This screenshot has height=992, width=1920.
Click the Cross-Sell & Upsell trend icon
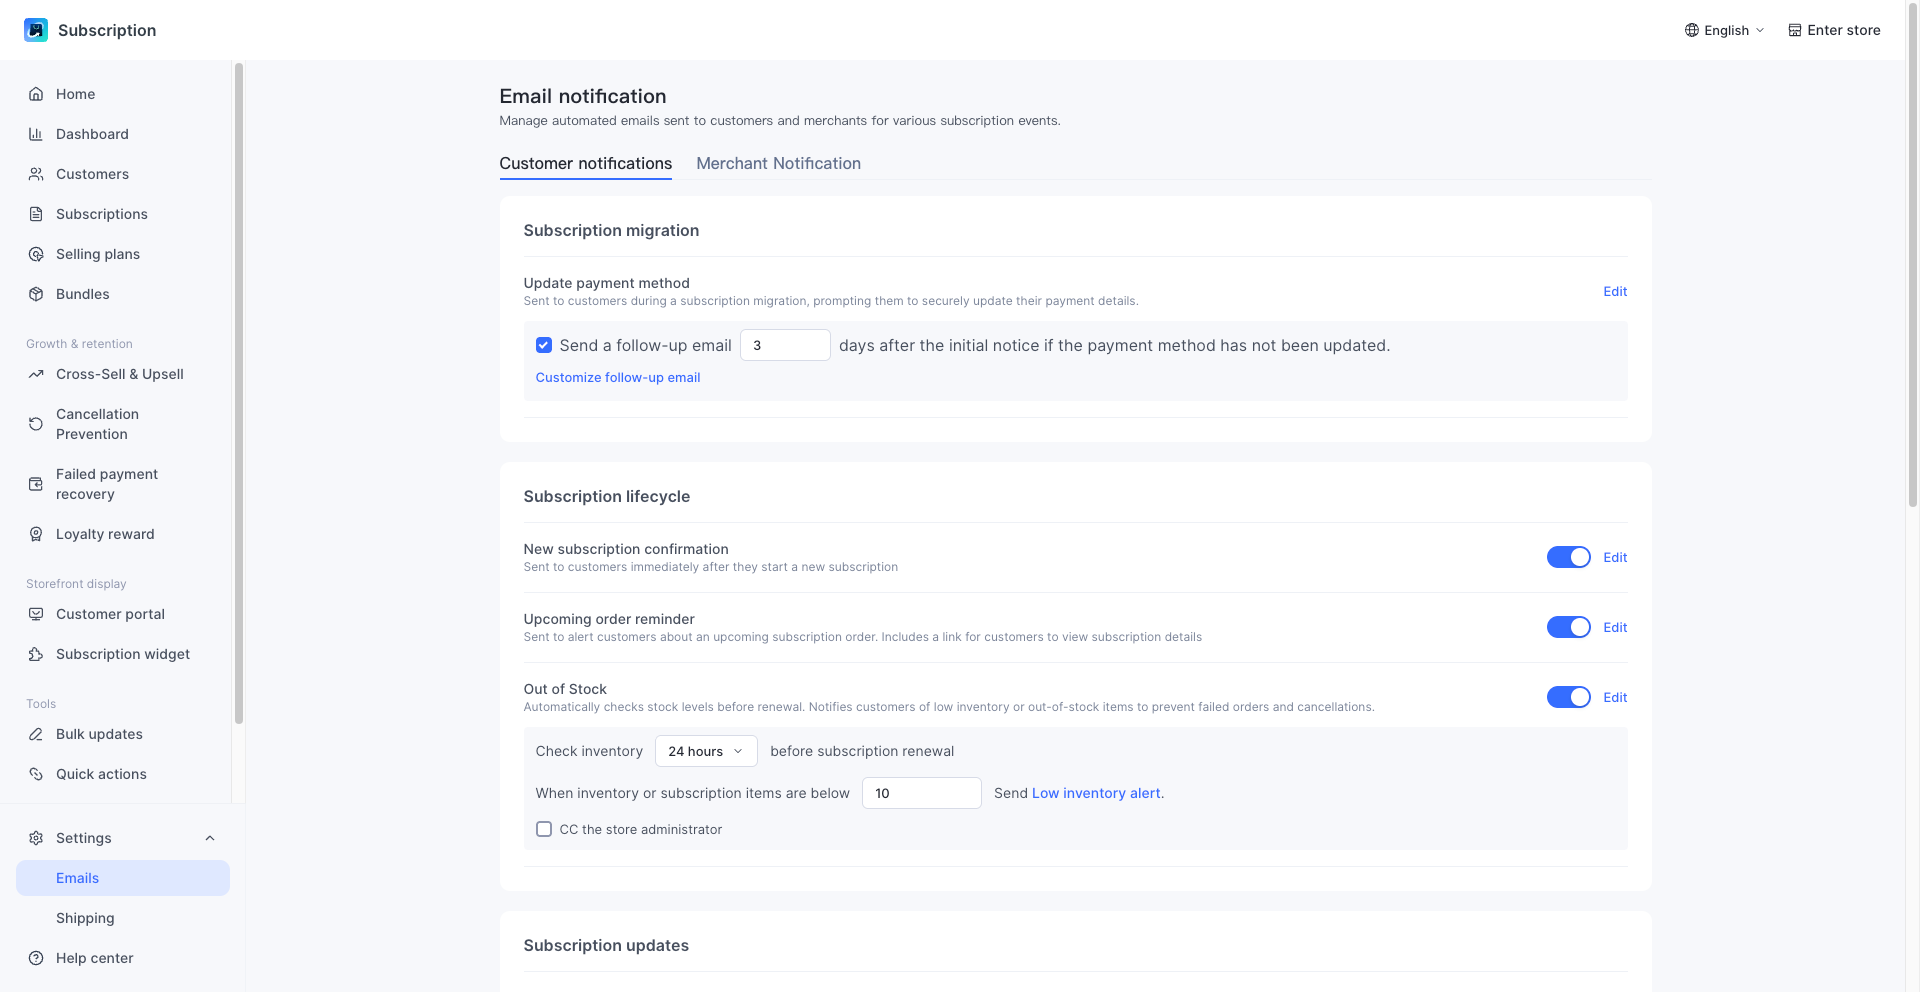[36, 374]
